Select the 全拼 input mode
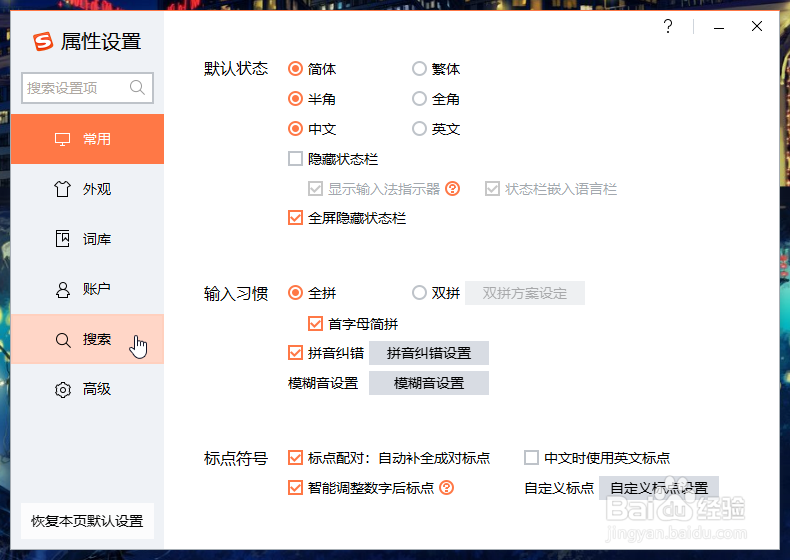Image resolution: width=790 pixels, height=560 pixels. 295,293
